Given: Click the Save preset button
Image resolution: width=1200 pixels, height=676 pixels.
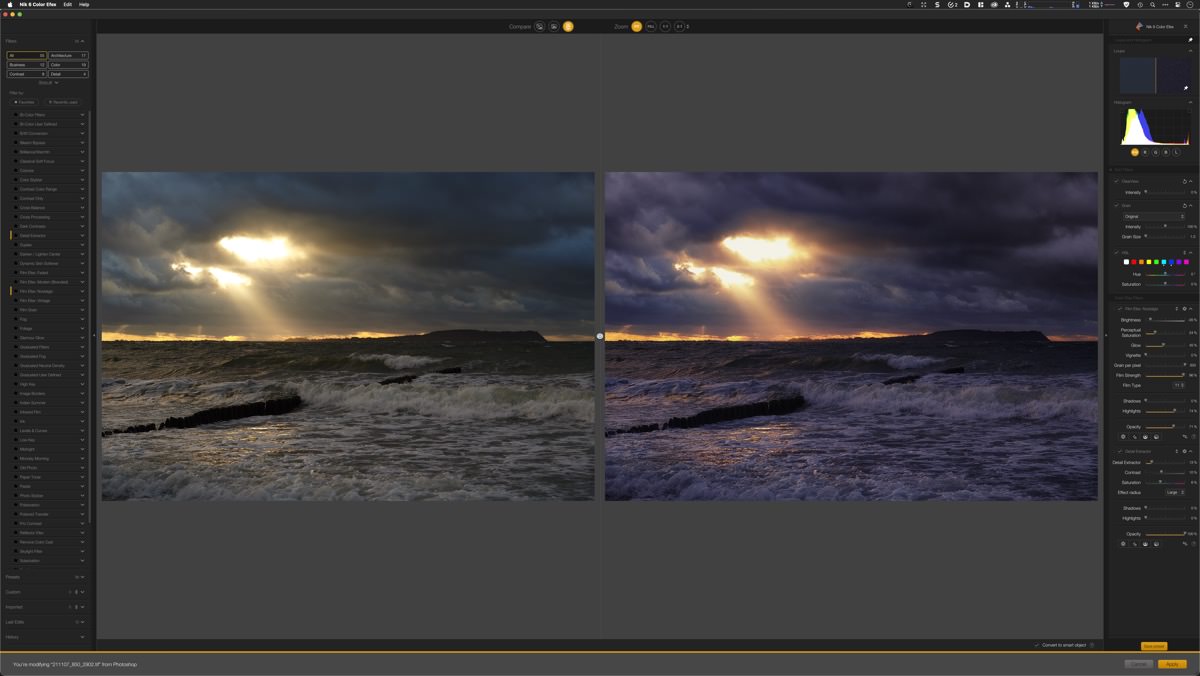Looking at the screenshot, I should [1153, 646].
